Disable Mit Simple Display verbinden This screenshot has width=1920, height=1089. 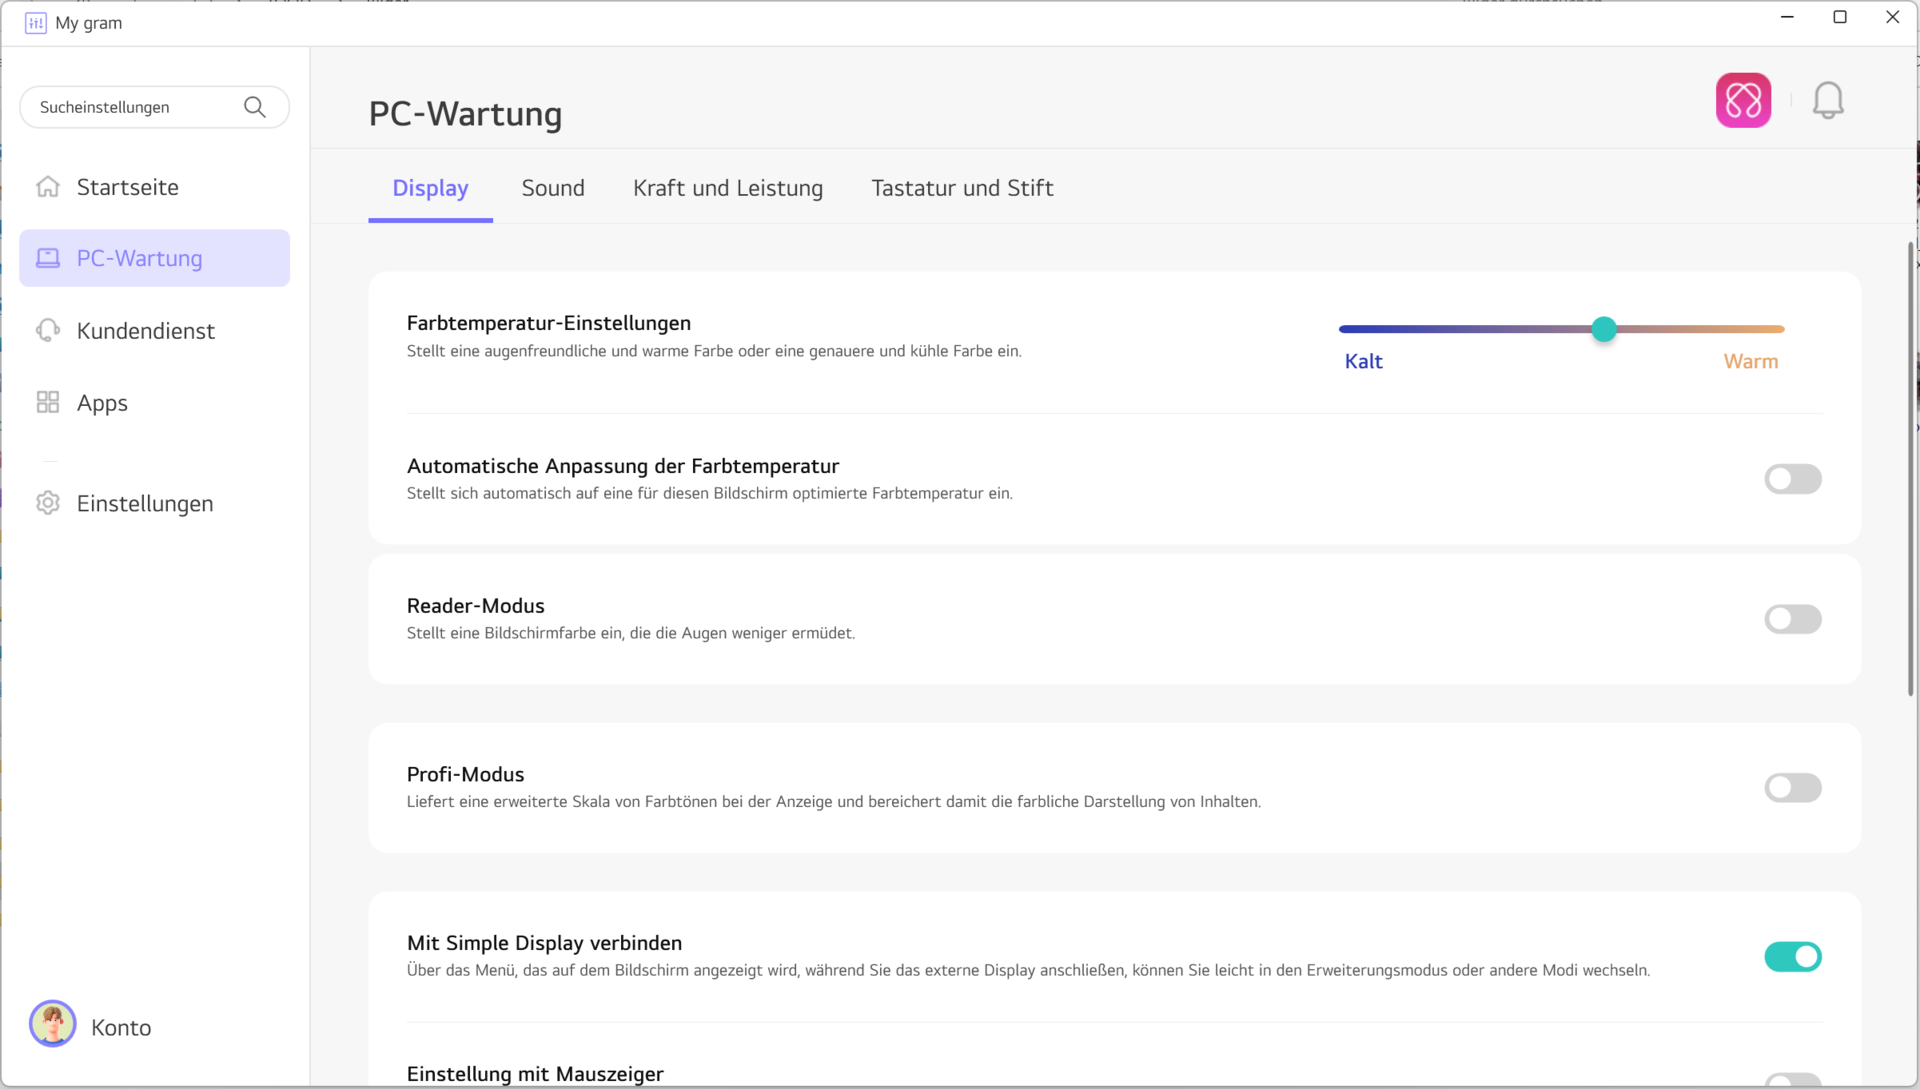click(1792, 957)
